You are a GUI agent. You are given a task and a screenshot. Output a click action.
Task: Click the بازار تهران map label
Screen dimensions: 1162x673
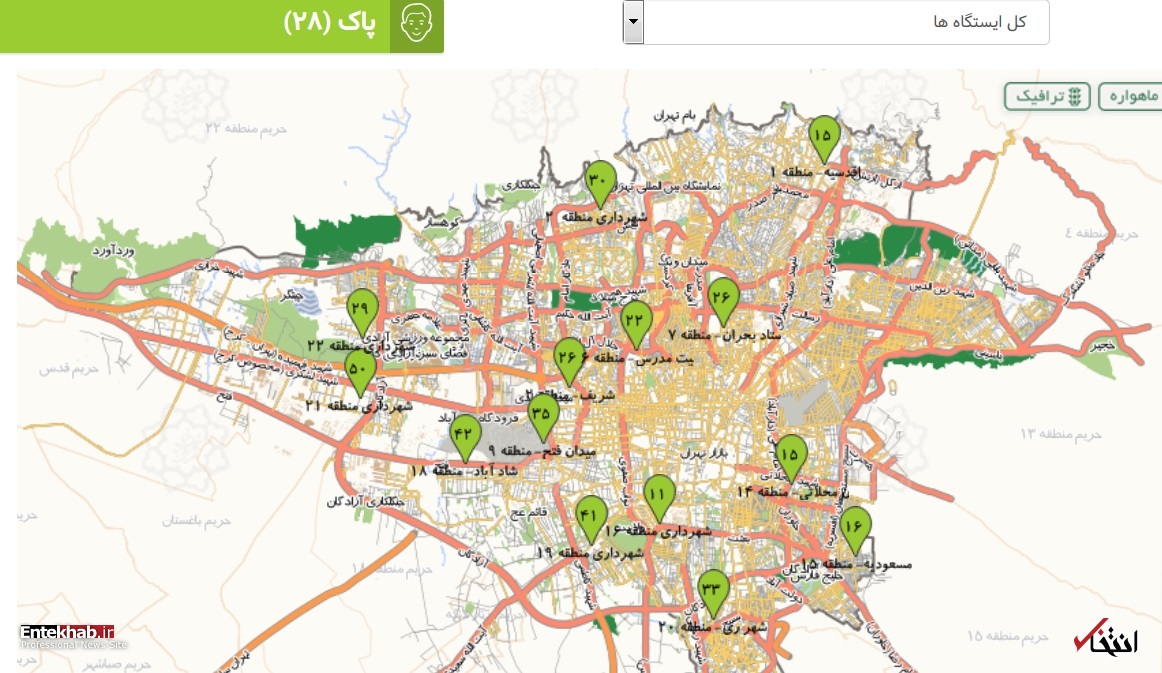pyautogui.click(x=705, y=452)
